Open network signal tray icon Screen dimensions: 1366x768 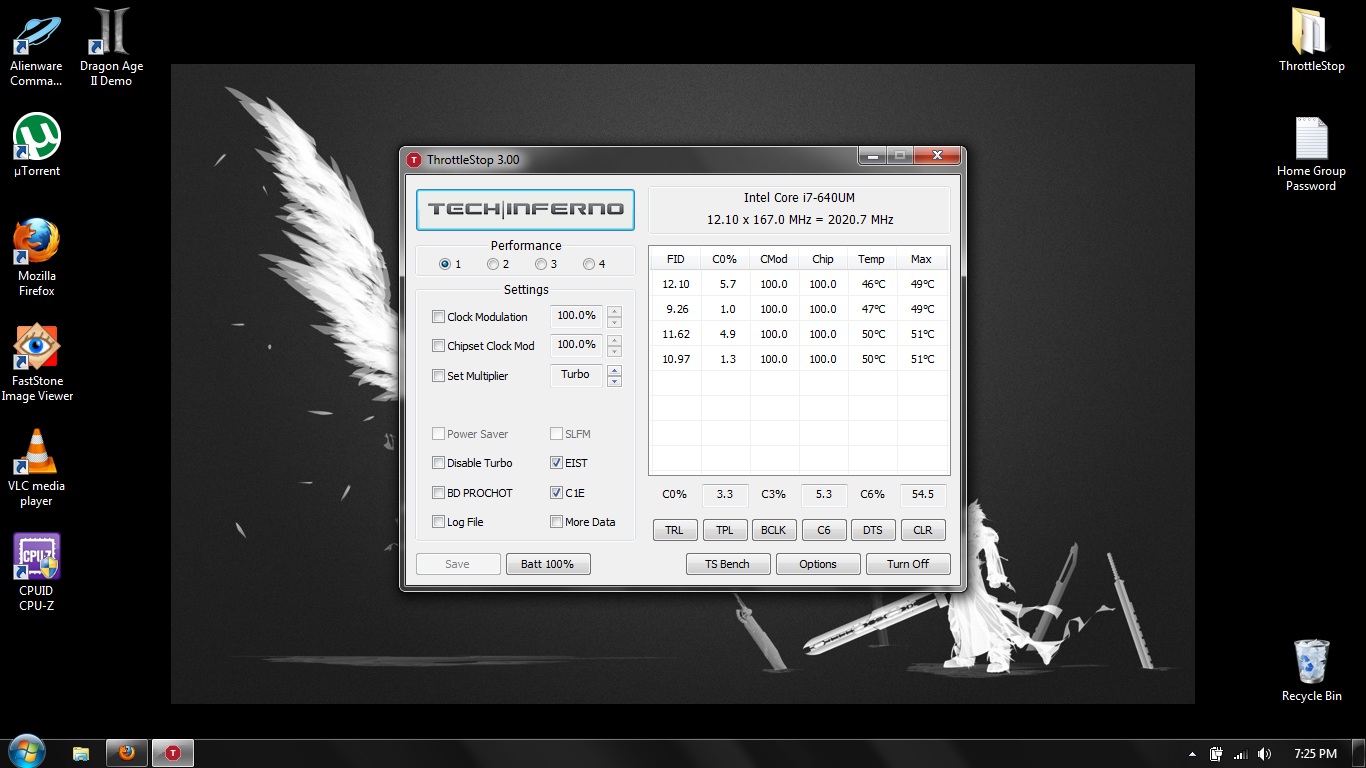tap(1240, 754)
